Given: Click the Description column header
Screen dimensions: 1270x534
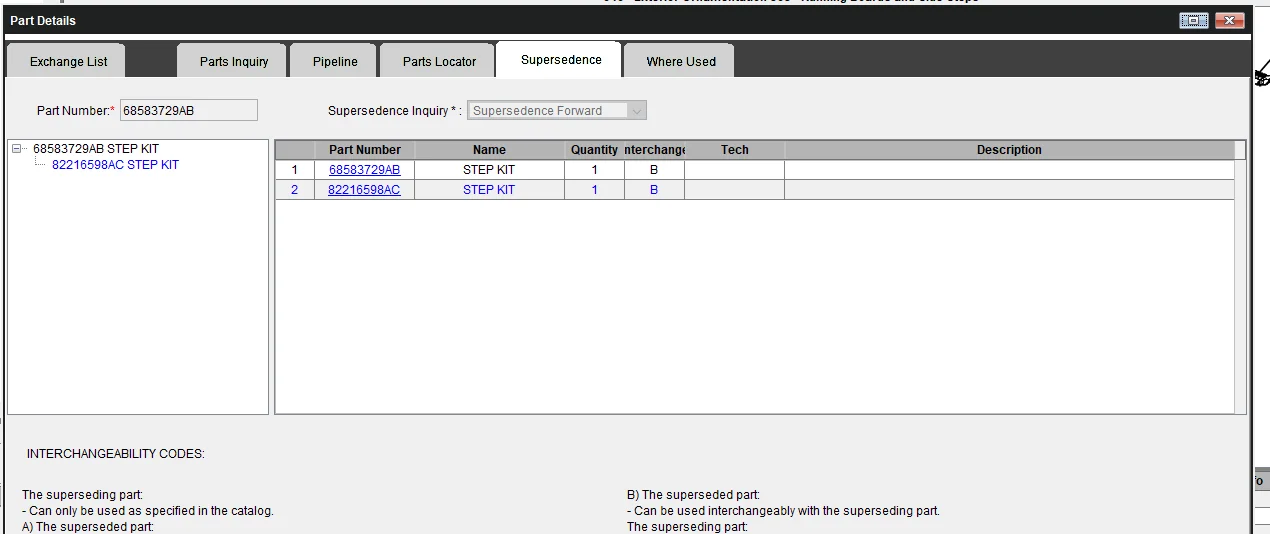Looking at the screenshot, I should pos(1009,150).
